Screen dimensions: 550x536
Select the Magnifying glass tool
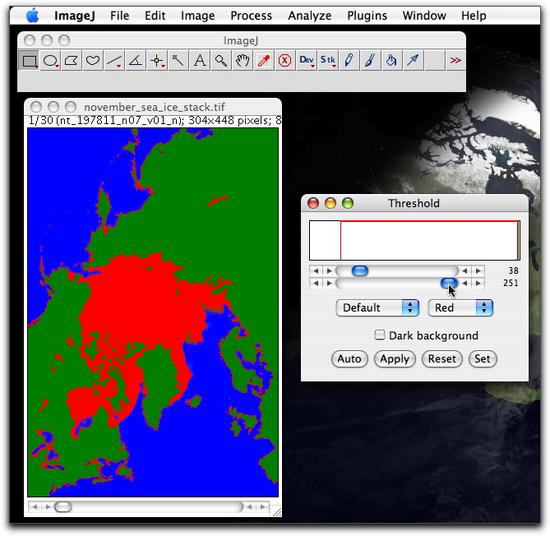pyautogui.click(x=221, y=61)
